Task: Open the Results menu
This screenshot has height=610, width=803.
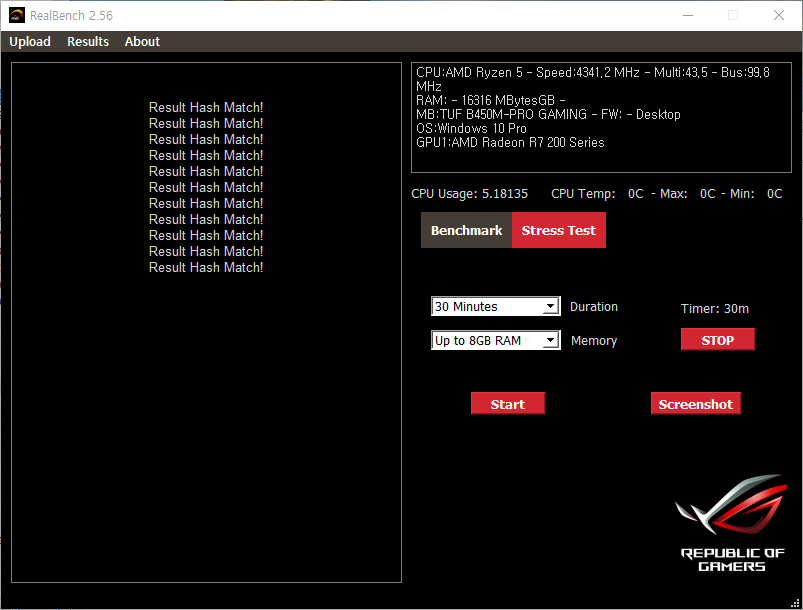Action: pyautogui.click(x=88, y=41)
